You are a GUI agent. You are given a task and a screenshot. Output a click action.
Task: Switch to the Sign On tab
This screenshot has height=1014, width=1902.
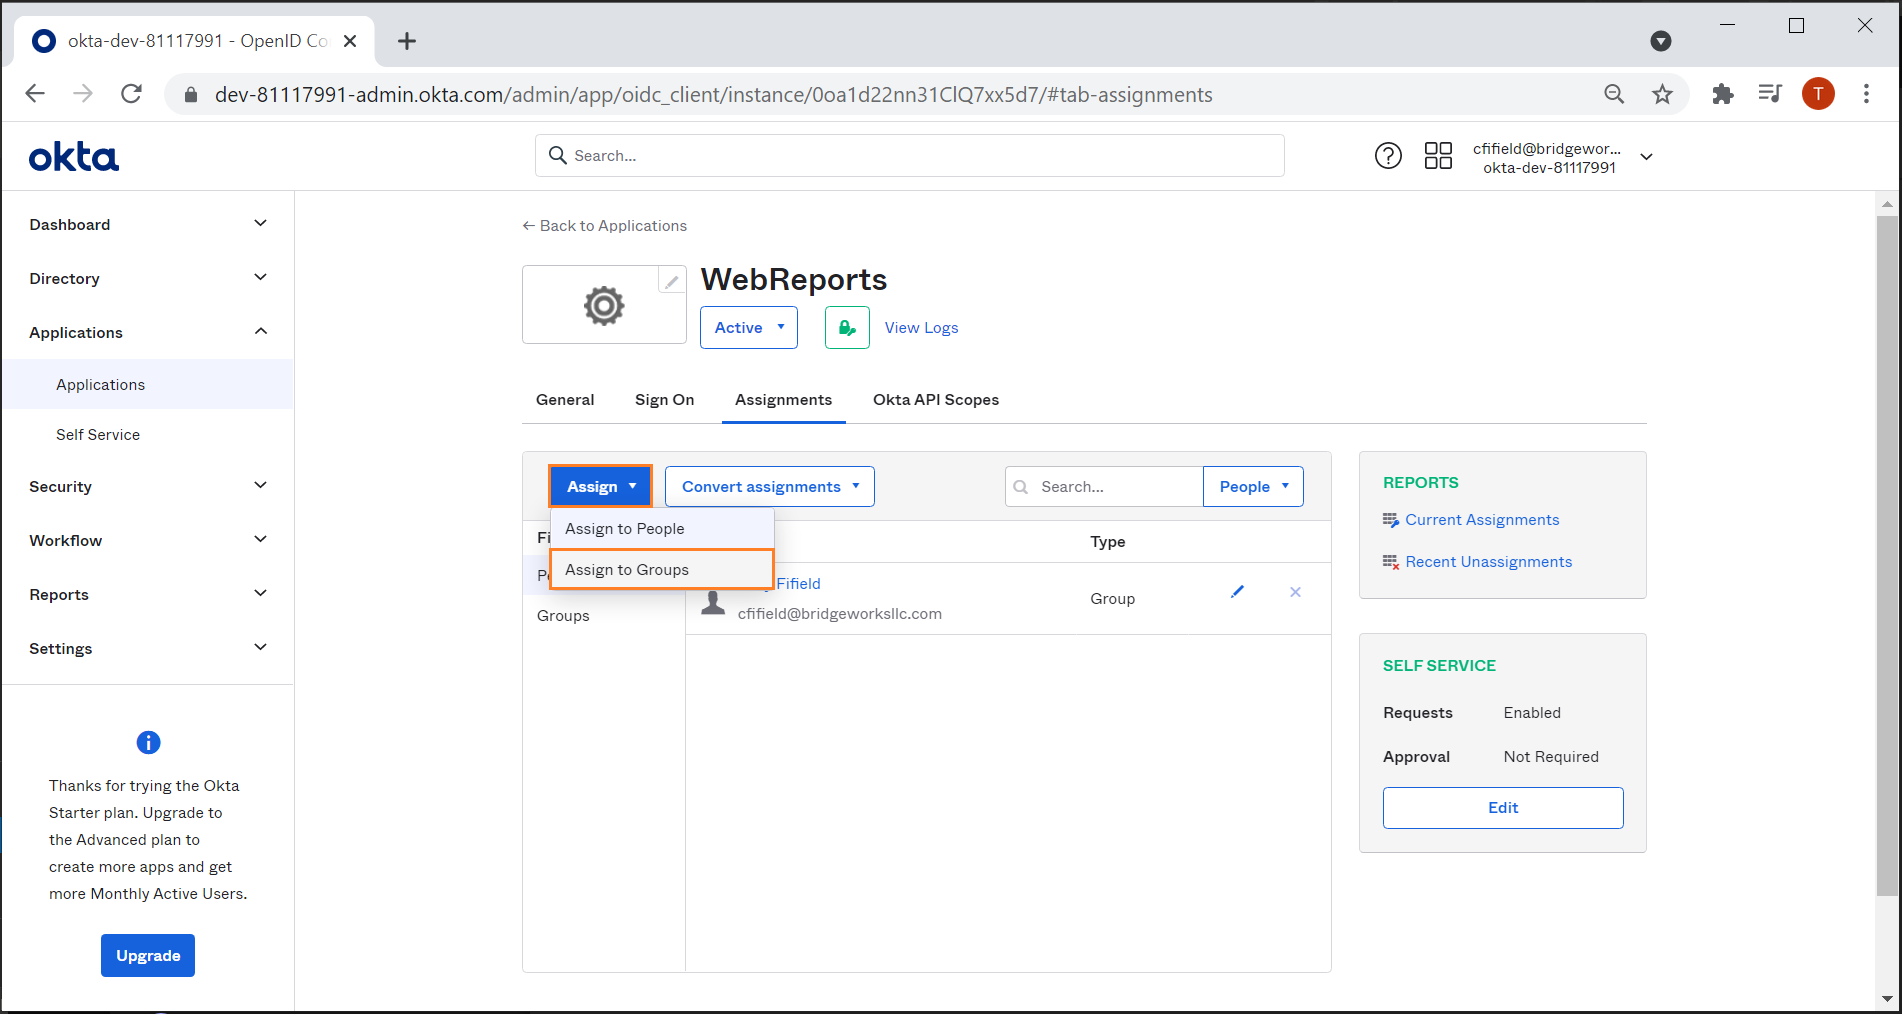[664, 400]
